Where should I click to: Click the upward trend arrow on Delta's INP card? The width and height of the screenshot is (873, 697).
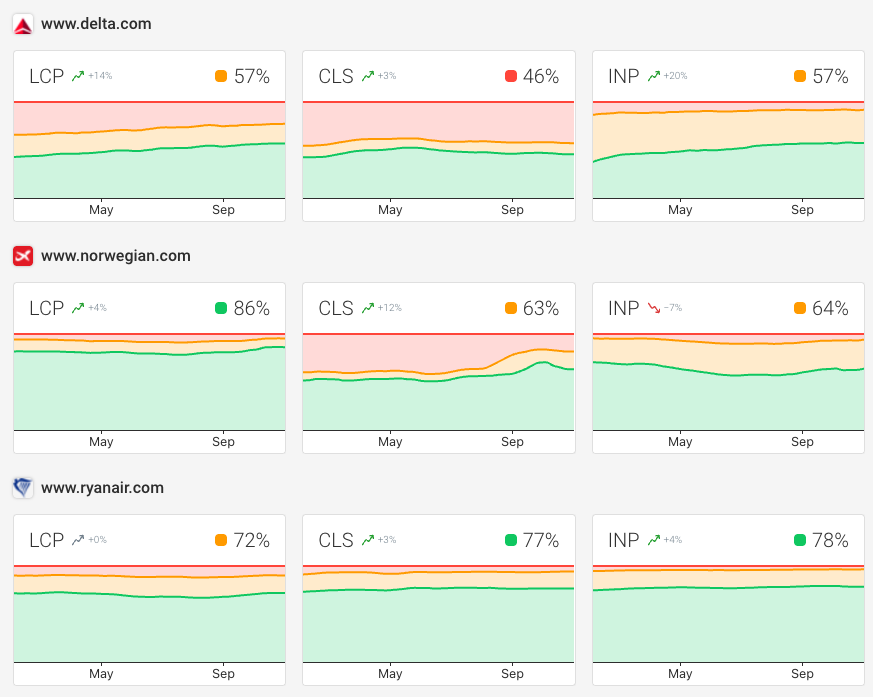(655, 75)
